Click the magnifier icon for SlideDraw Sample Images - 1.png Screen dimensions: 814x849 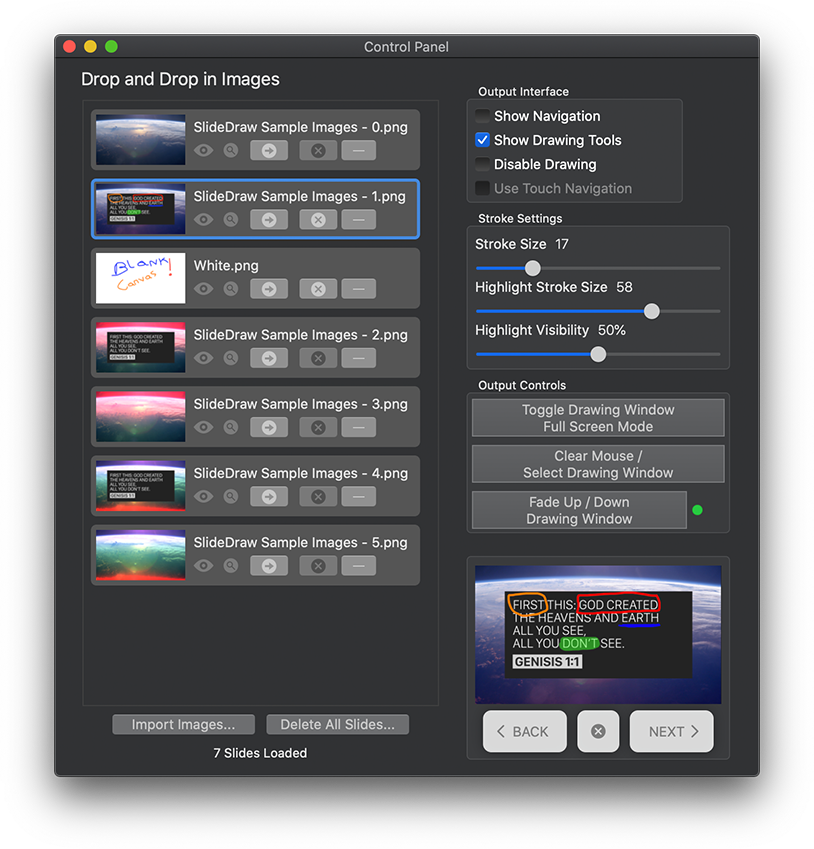click(x=231, y=220)
